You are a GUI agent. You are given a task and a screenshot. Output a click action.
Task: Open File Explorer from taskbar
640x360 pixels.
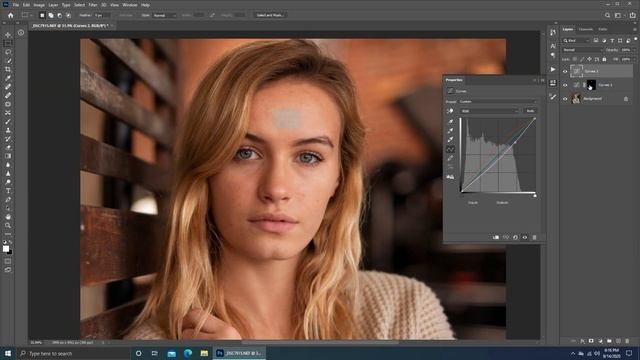204,353
